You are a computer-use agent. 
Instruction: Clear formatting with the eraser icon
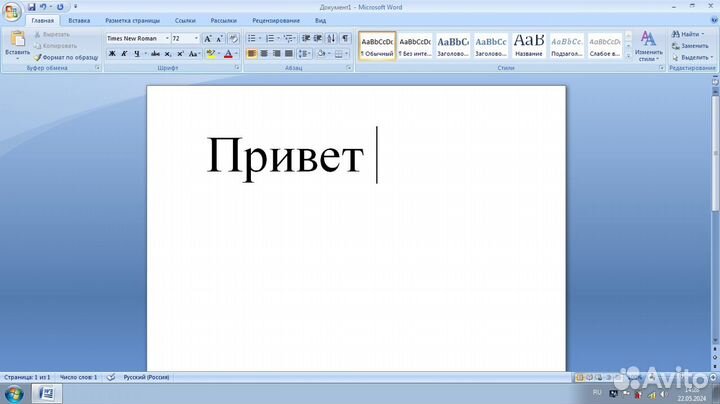[x=233, y=39]
